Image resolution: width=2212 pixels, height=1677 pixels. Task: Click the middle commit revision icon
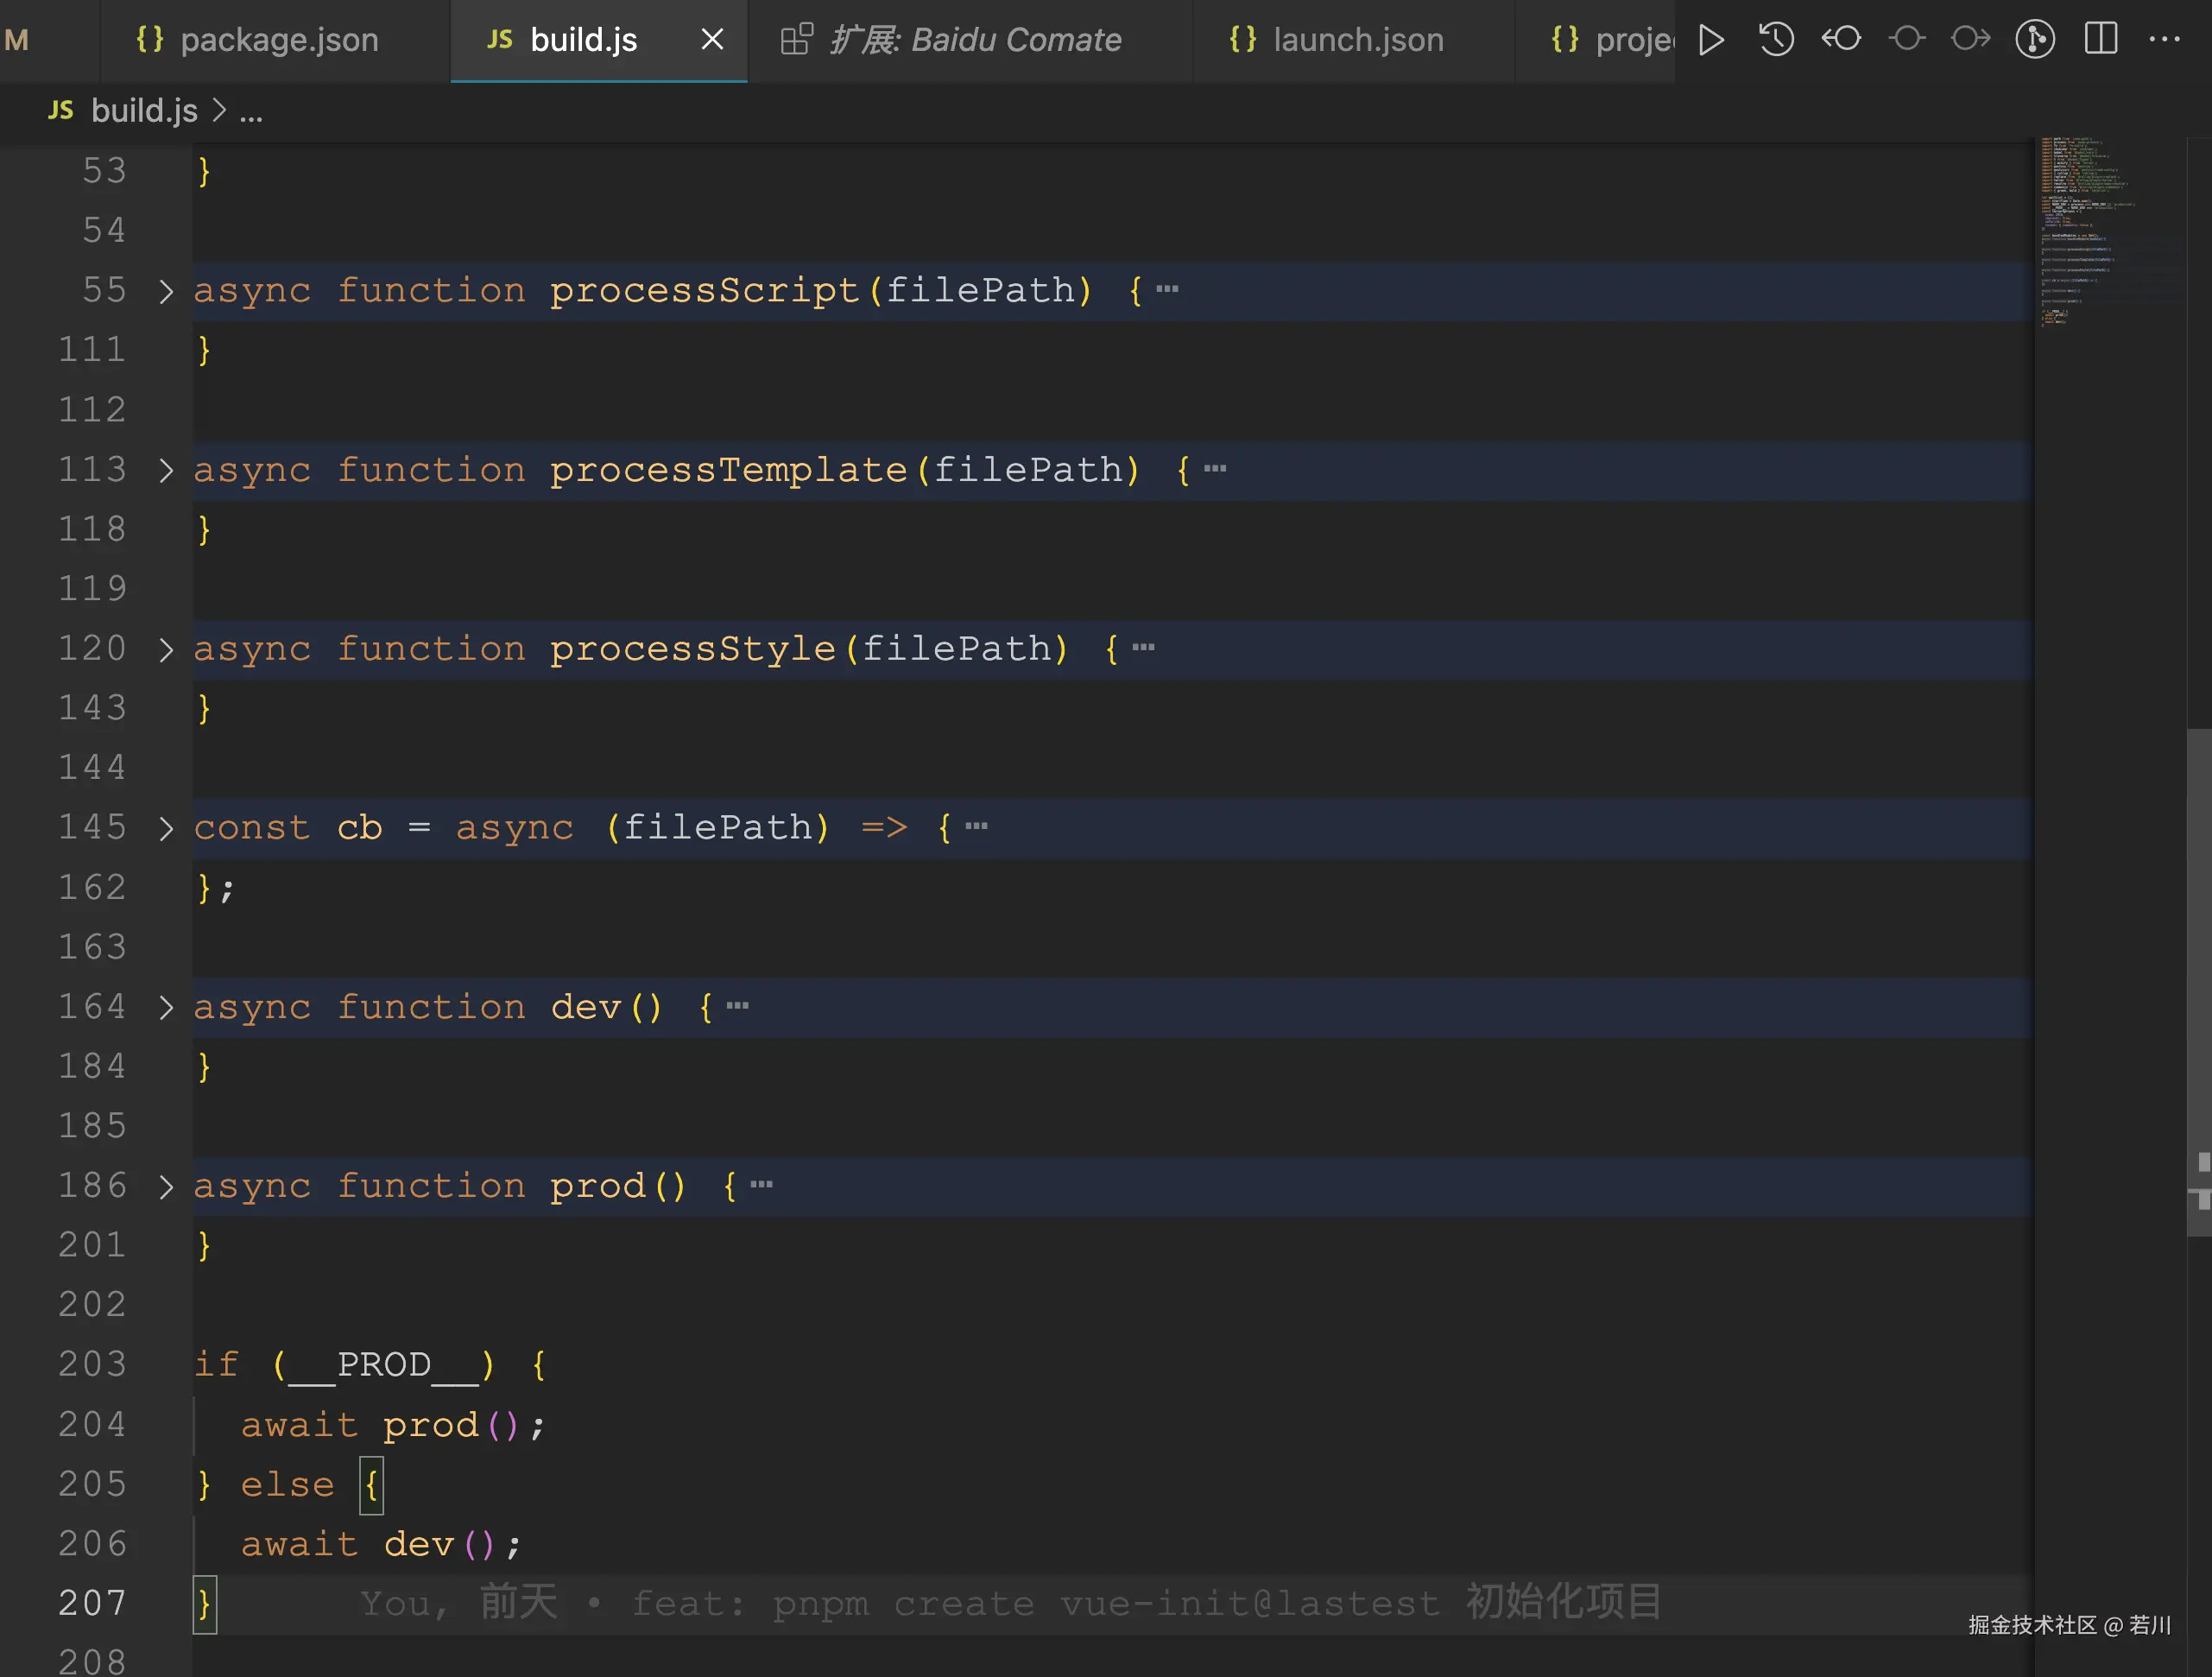click(1906, 40)
